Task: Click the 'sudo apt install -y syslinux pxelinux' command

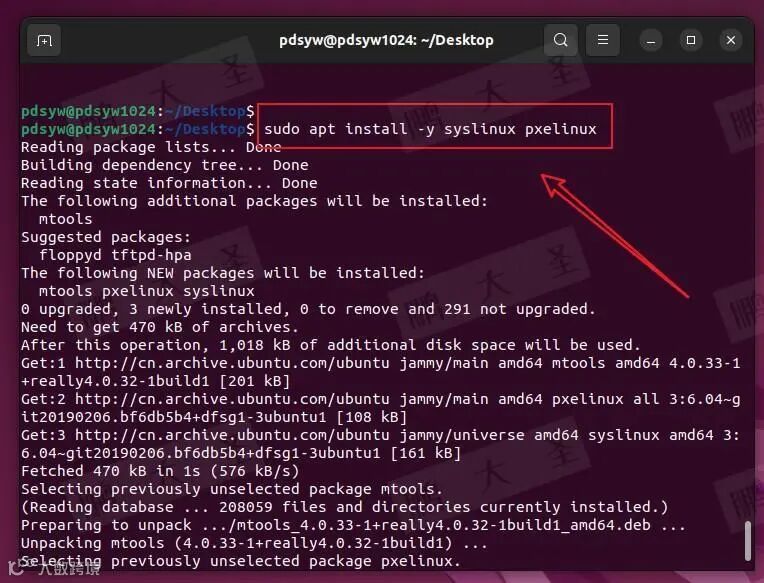Action: (x=430, y=129)
